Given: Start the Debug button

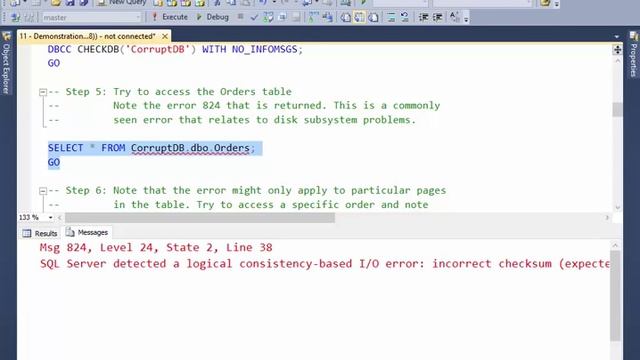Looking at the screenshot, I should click(213, 17).
